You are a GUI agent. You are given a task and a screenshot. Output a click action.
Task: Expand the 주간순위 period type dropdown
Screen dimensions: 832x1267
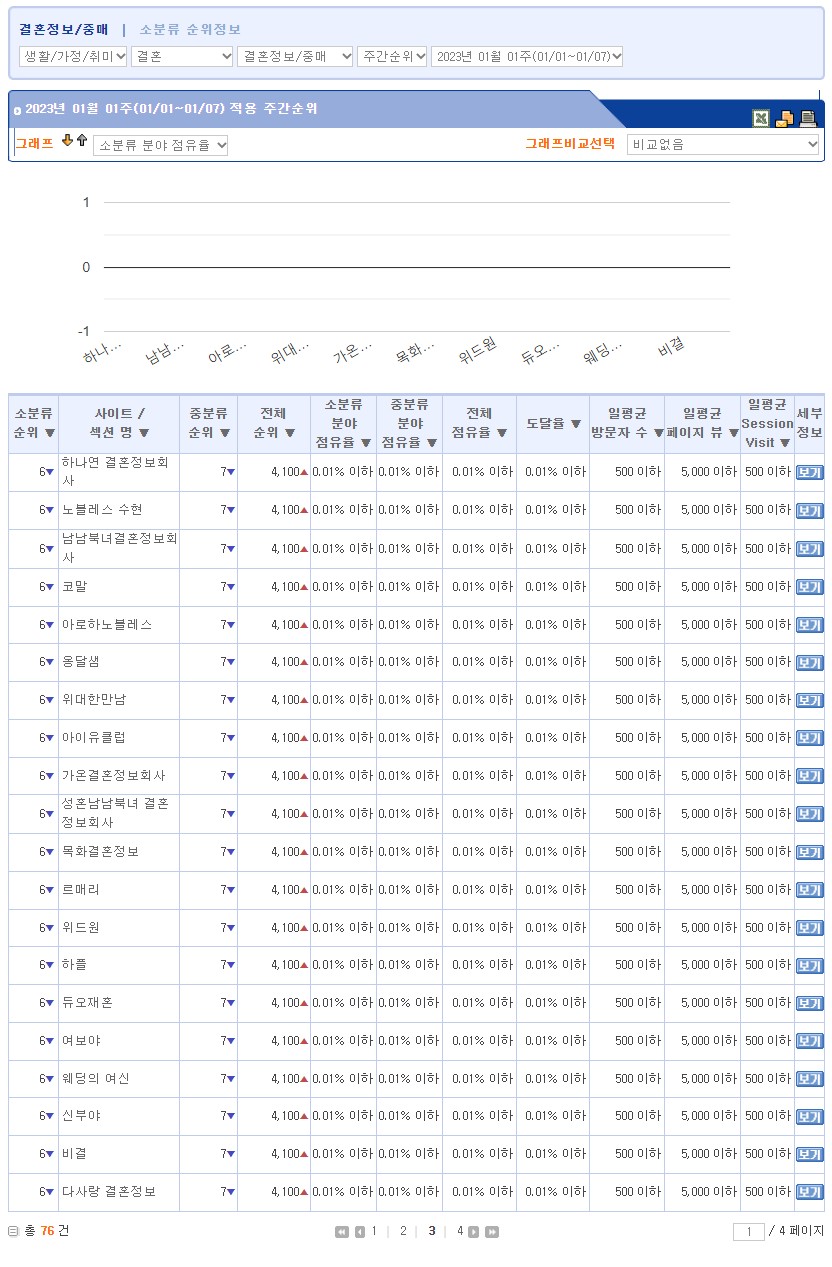pos(392,56)
